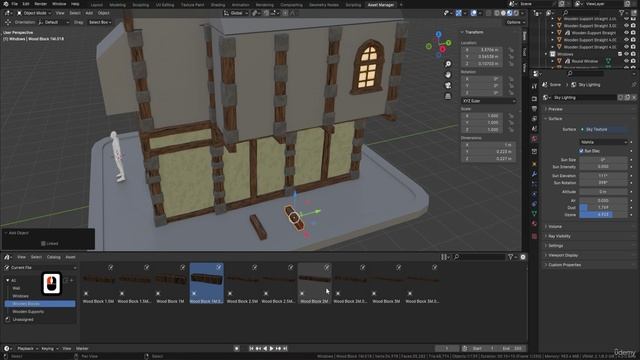Click the Options button in viewport header
The height and width of the screenshot is (360, 640).
(x=515, y=22)
